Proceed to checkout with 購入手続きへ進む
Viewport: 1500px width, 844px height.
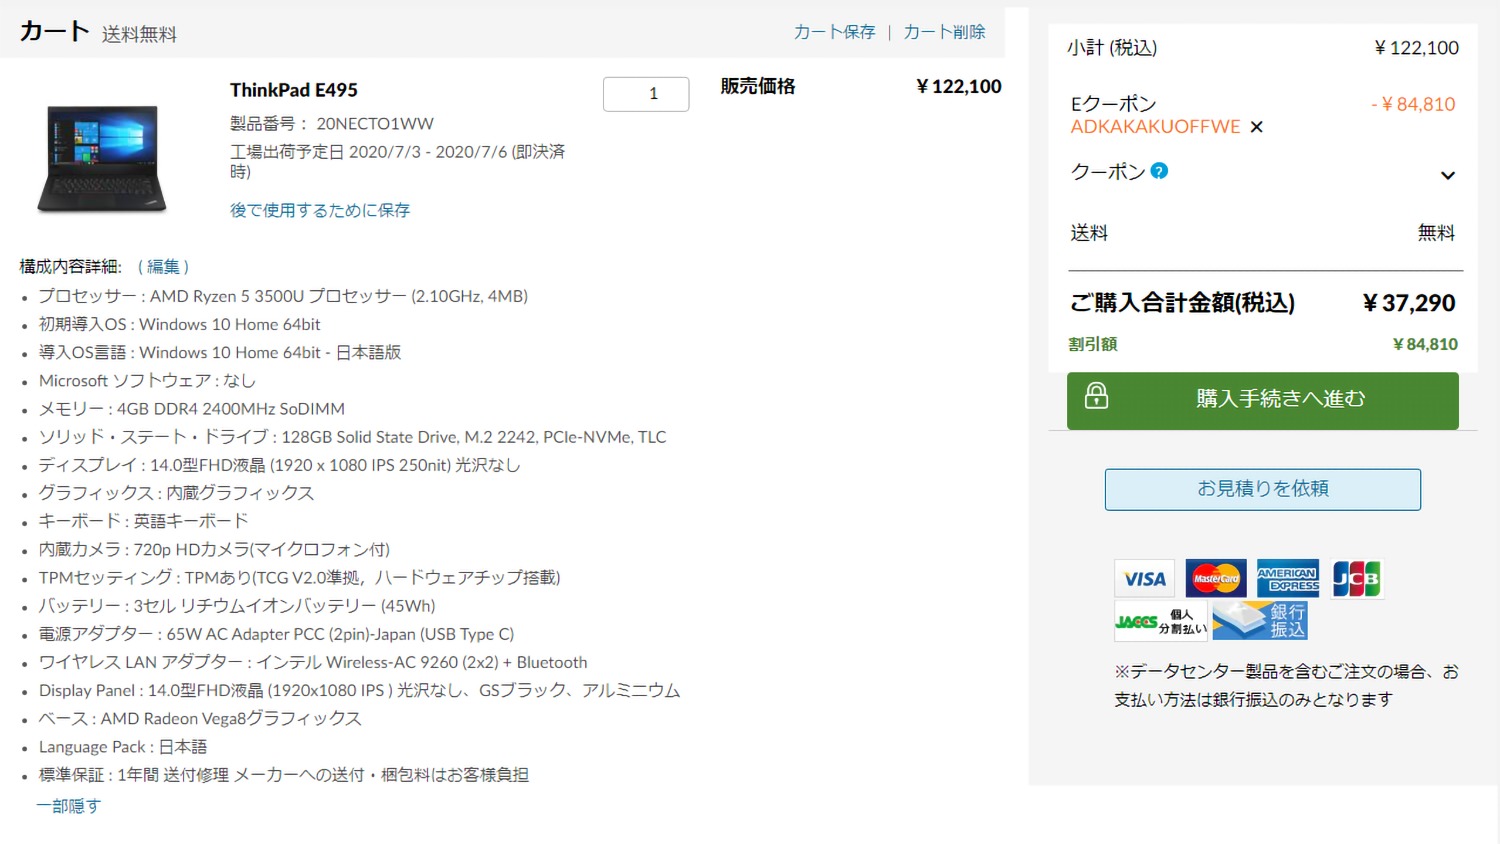(x=1262, y=401)
